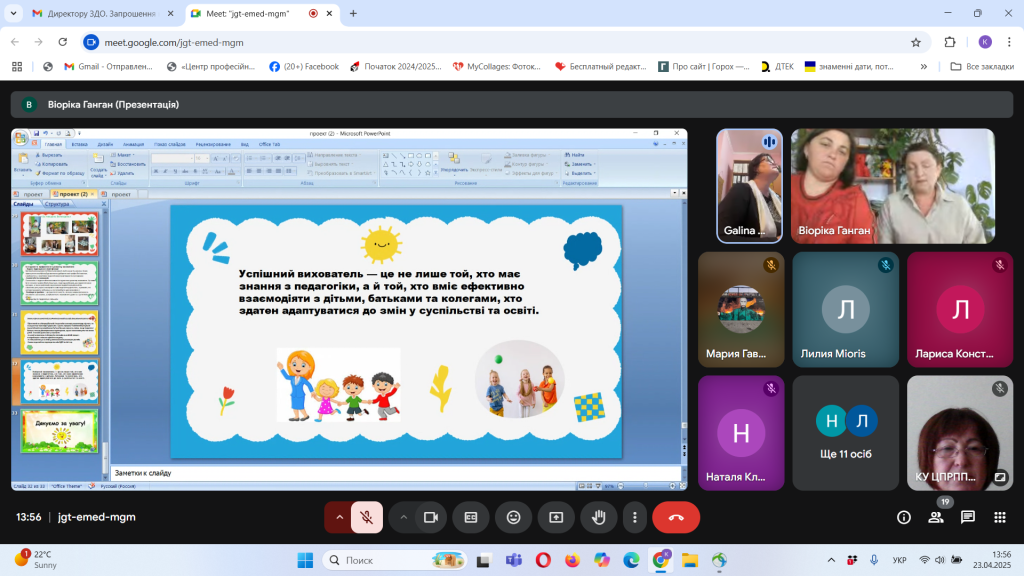Screen dimensions: 1024x576
Task: Bookmark this page with the star
Action: [916, 42]
